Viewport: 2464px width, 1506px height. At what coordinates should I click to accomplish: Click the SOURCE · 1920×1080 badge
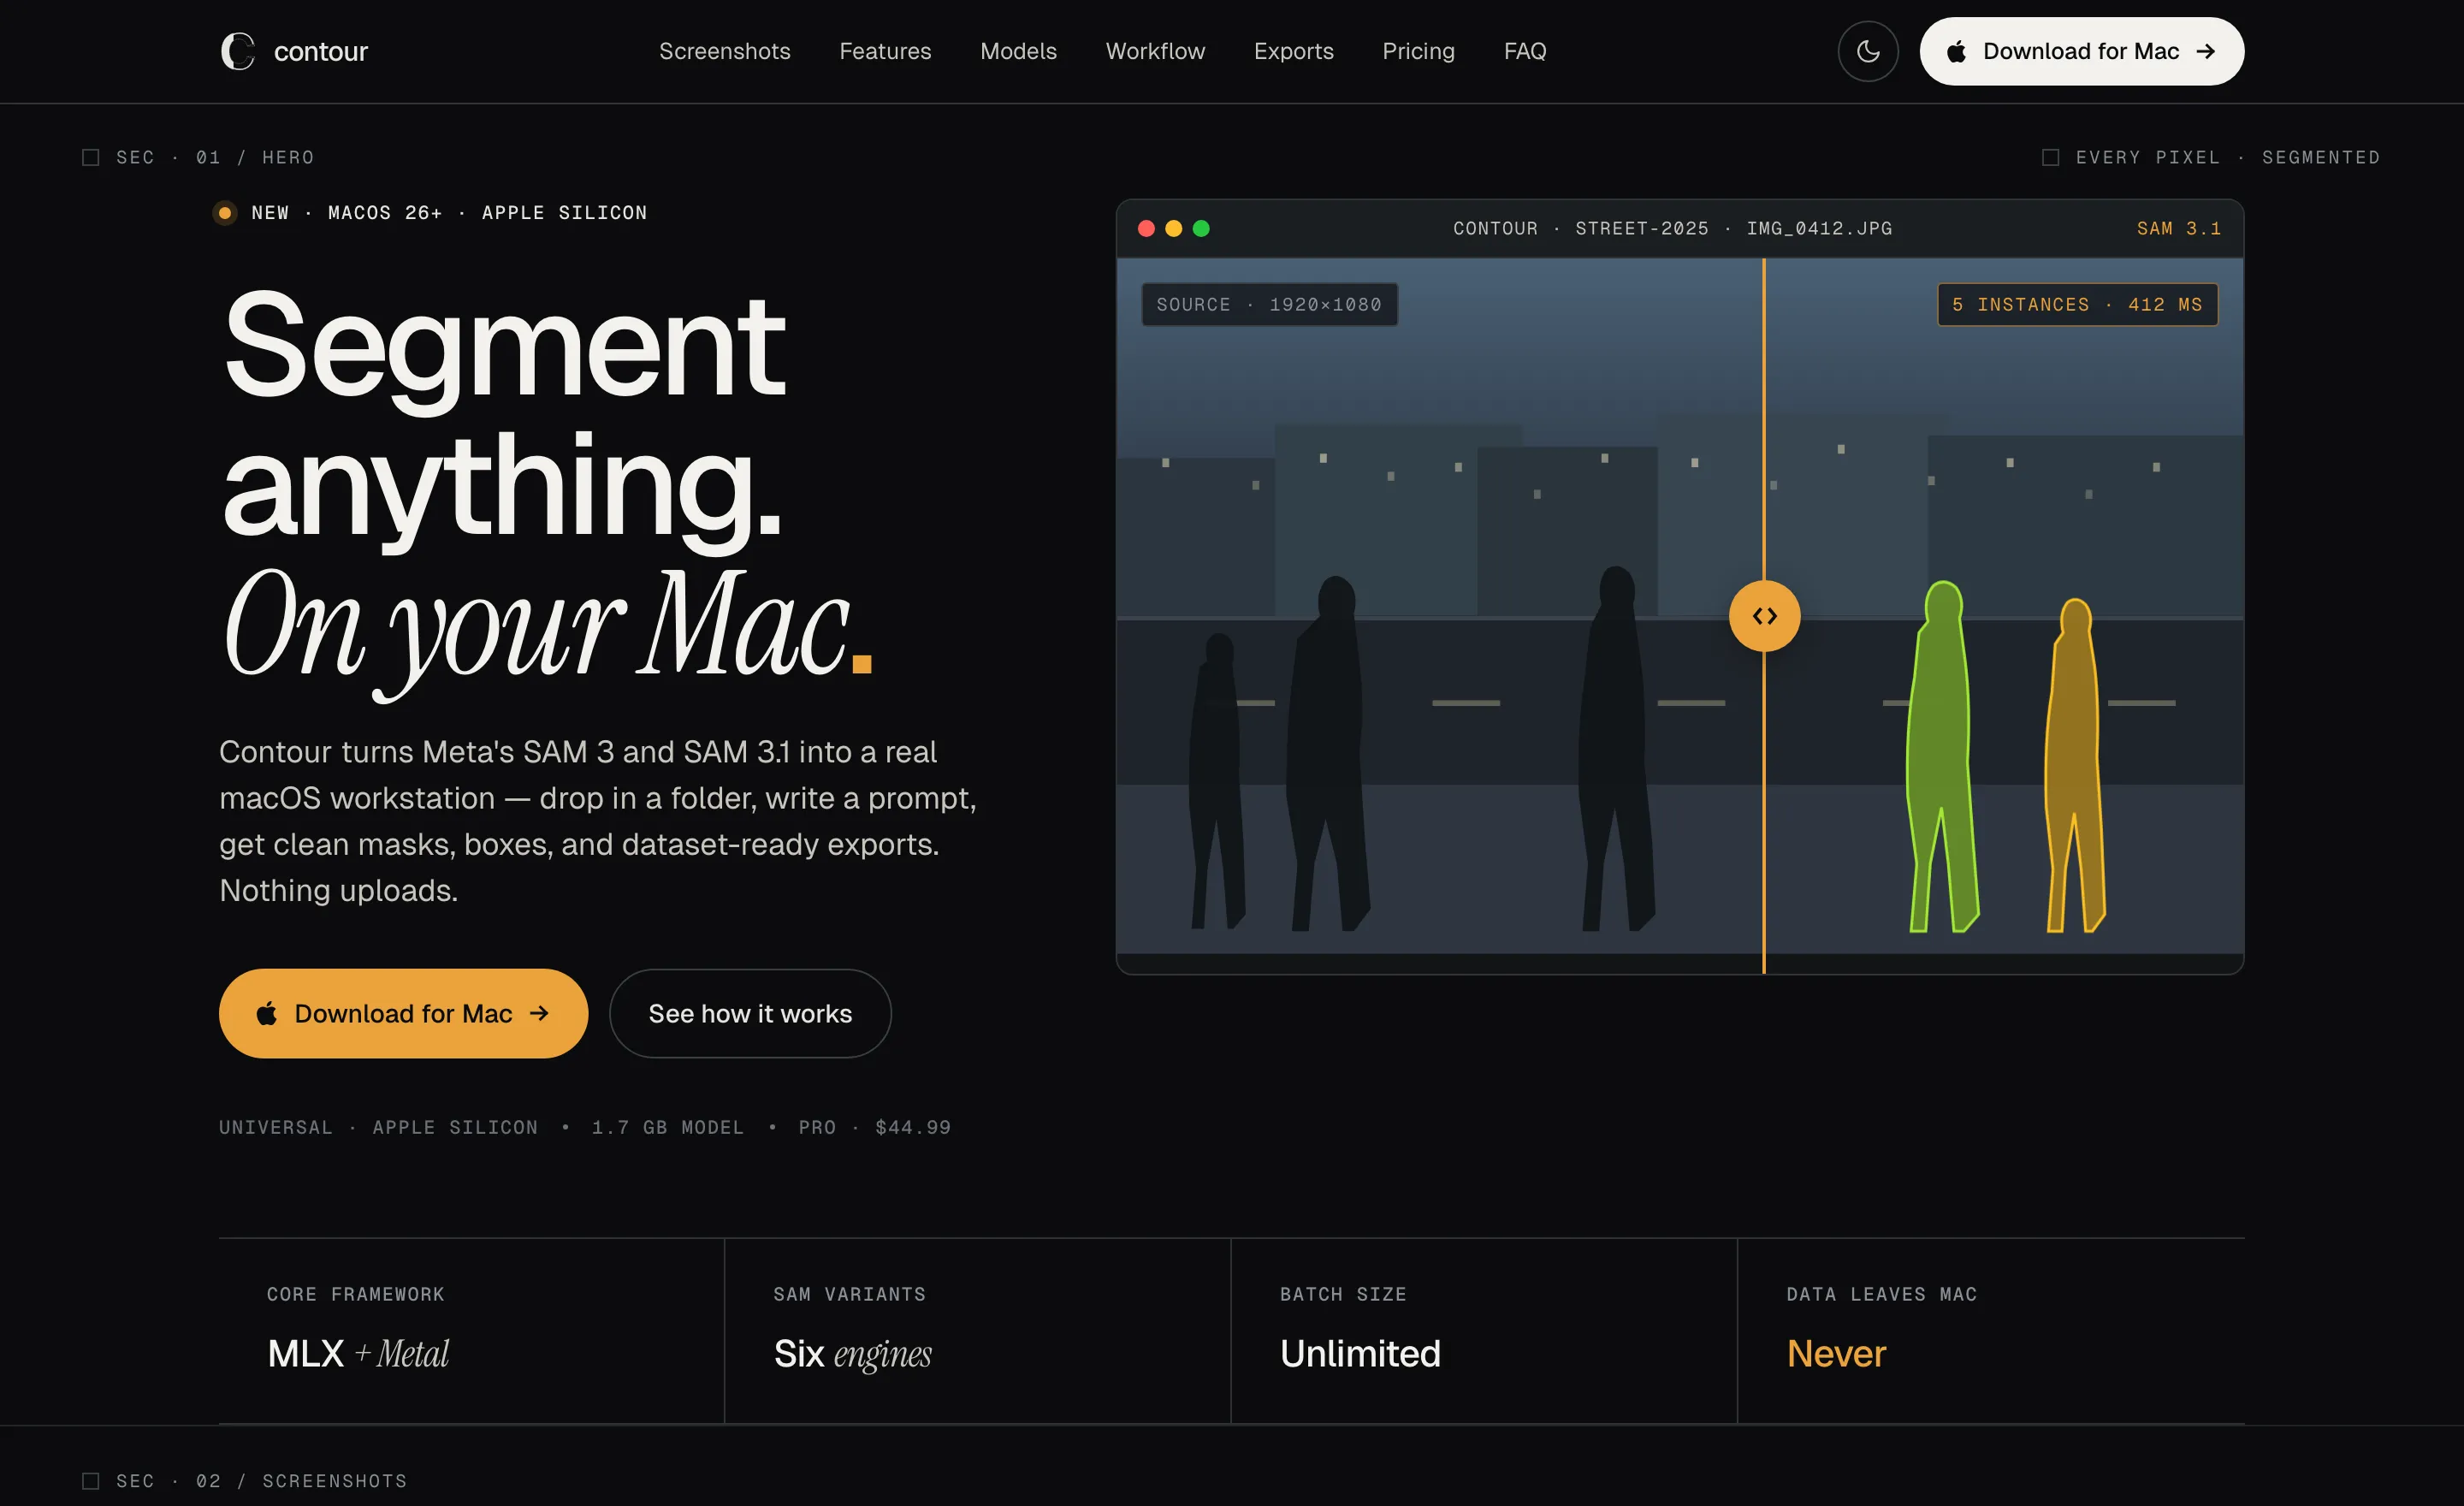(x=1269, y=304)
